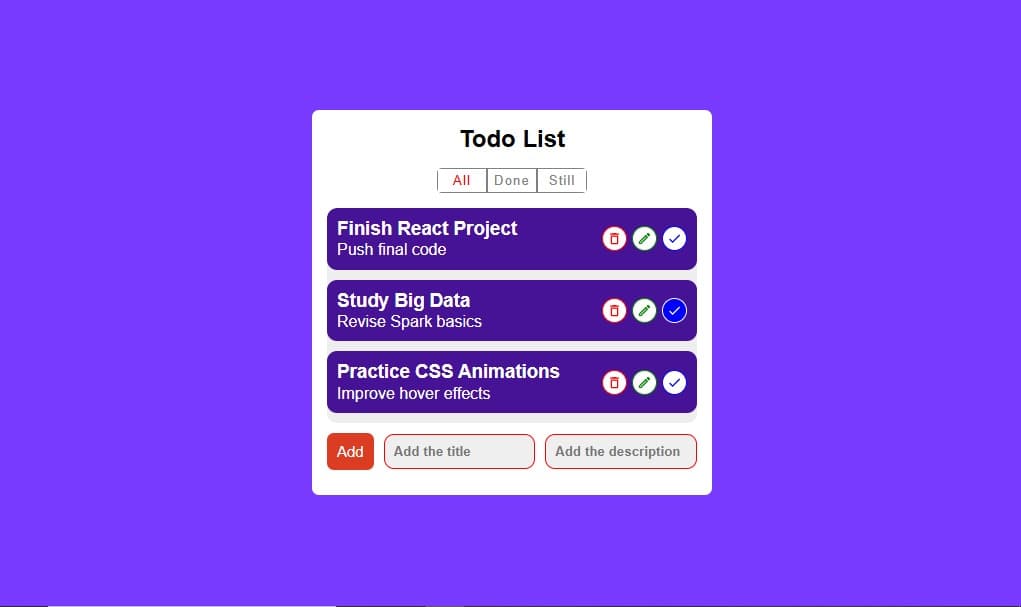Select the Still filter tab

(x=561, y=180)
